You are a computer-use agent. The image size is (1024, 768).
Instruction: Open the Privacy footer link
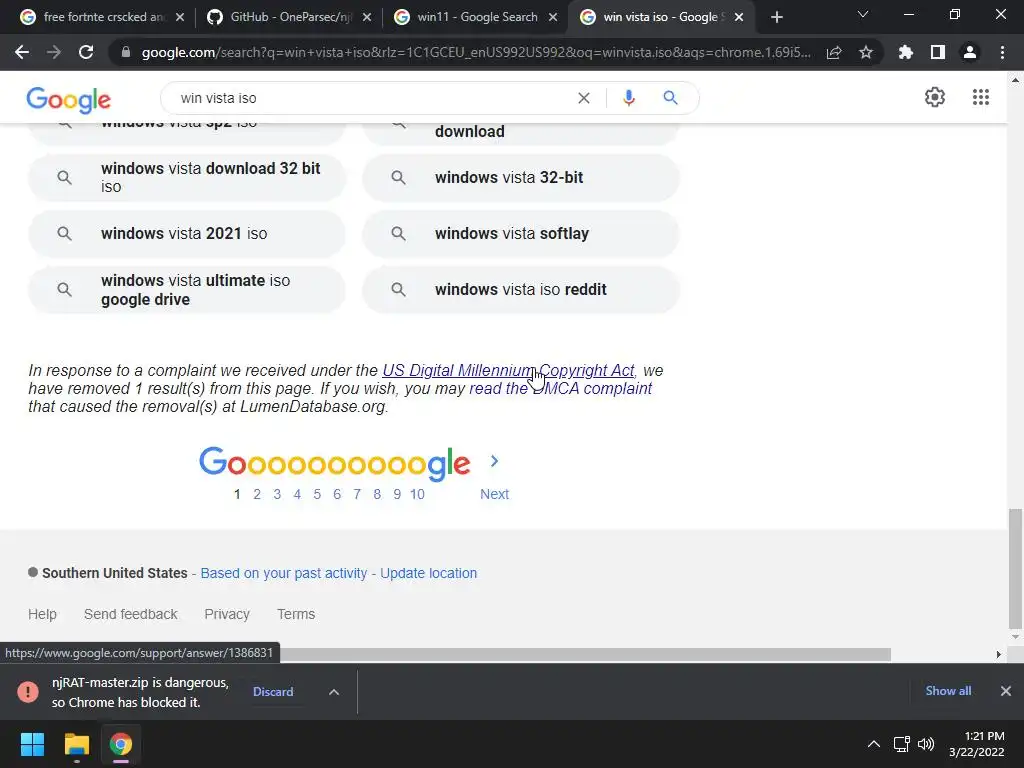(x=227, y=614)
